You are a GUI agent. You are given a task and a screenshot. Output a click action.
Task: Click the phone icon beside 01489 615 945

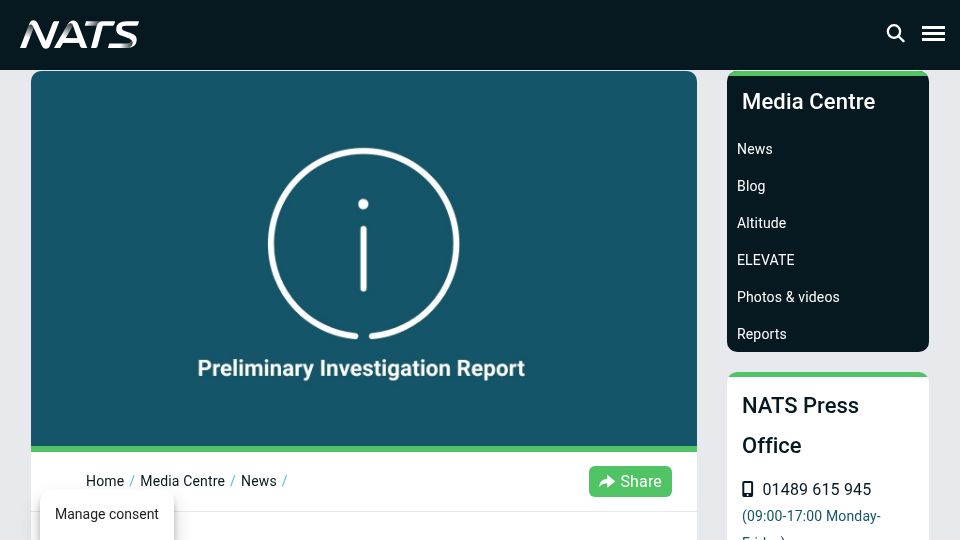748,489
